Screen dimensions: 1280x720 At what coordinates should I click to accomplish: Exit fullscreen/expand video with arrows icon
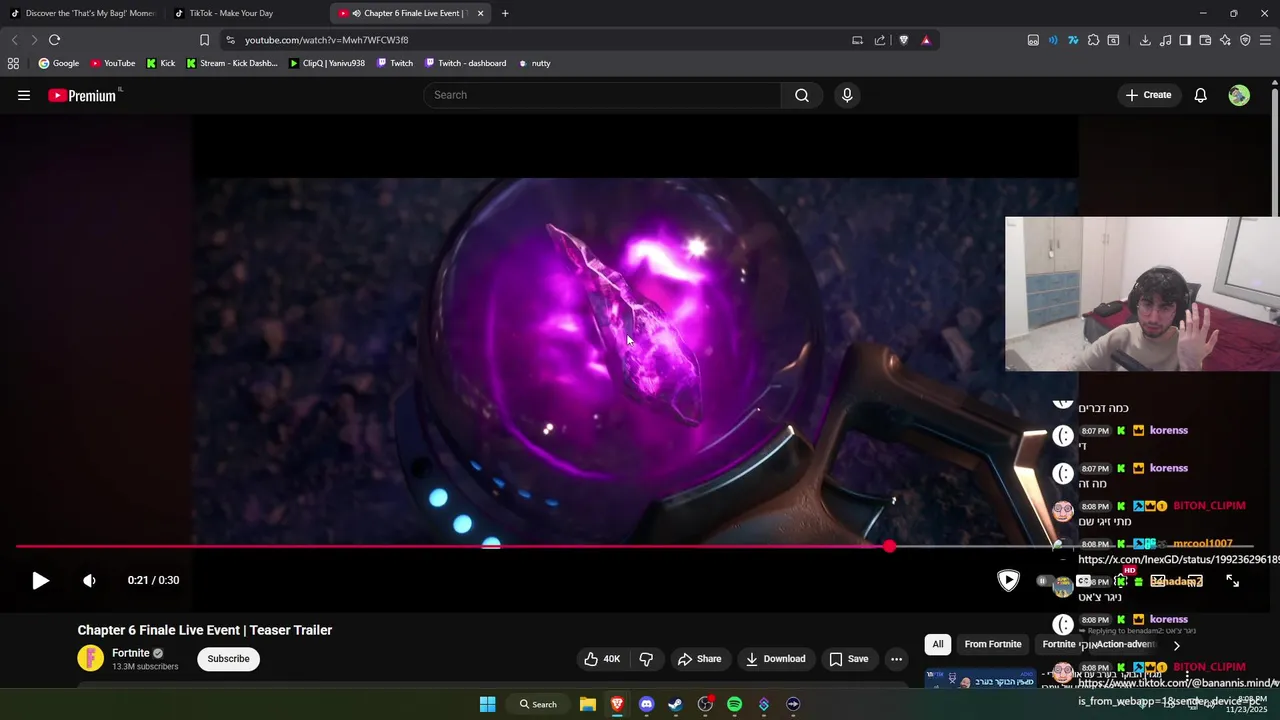[1232, 581]
